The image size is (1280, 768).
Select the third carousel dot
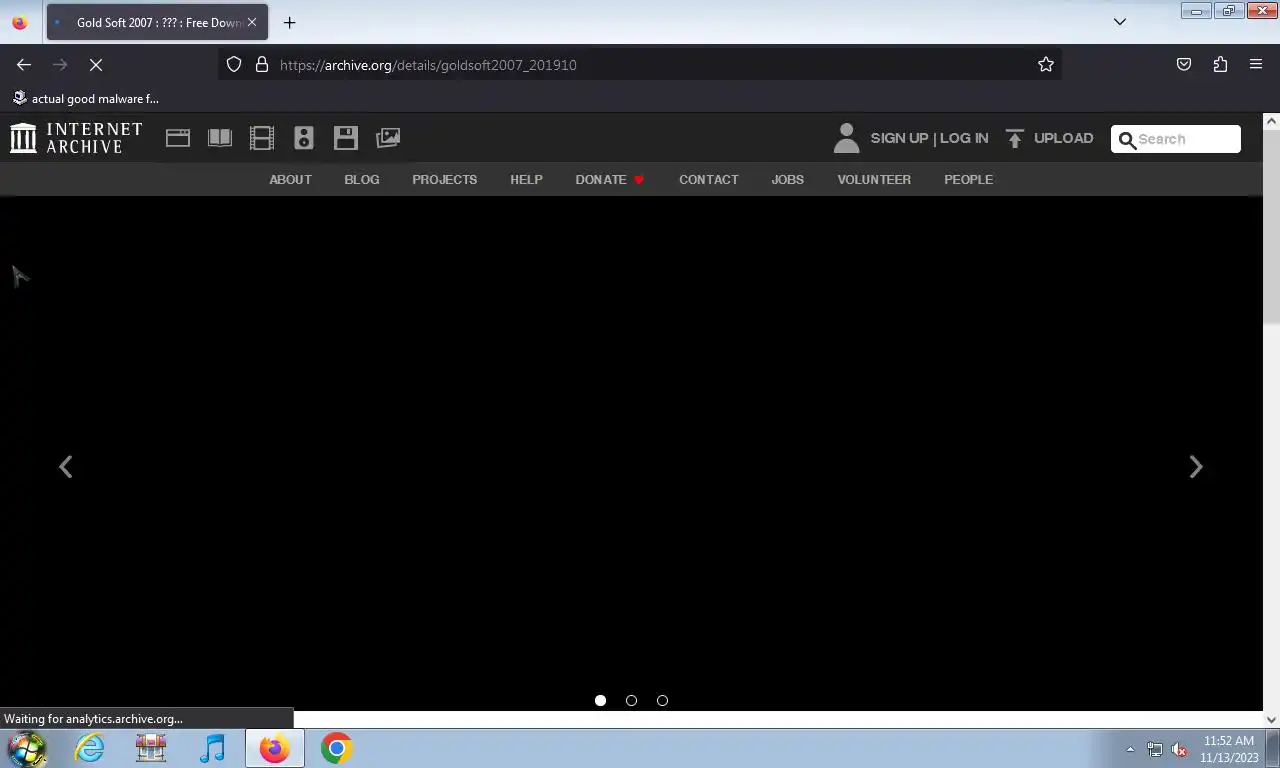click(662, 701)
